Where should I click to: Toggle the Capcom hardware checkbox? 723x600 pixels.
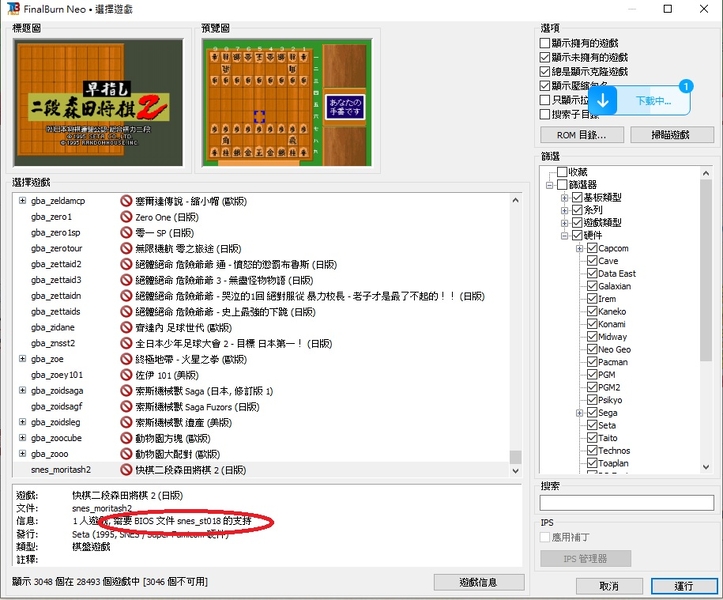pos(592,248)
